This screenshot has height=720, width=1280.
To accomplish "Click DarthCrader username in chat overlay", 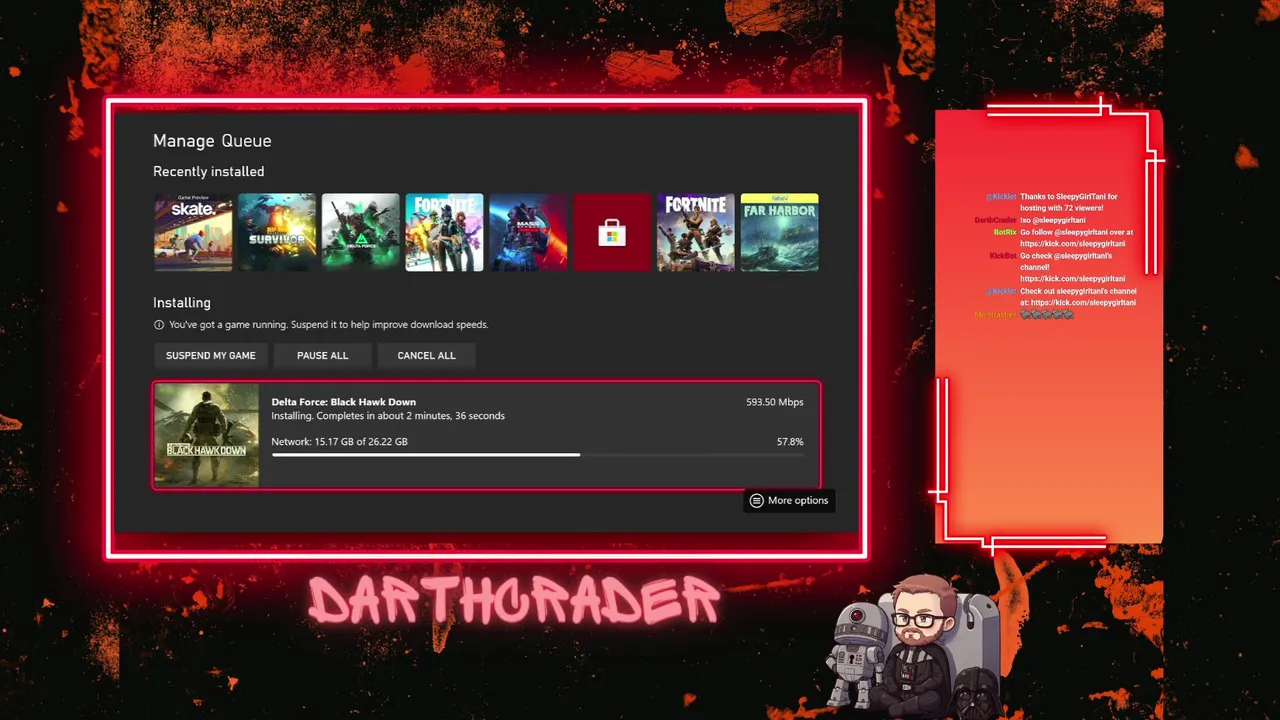I will coord(995,220).
